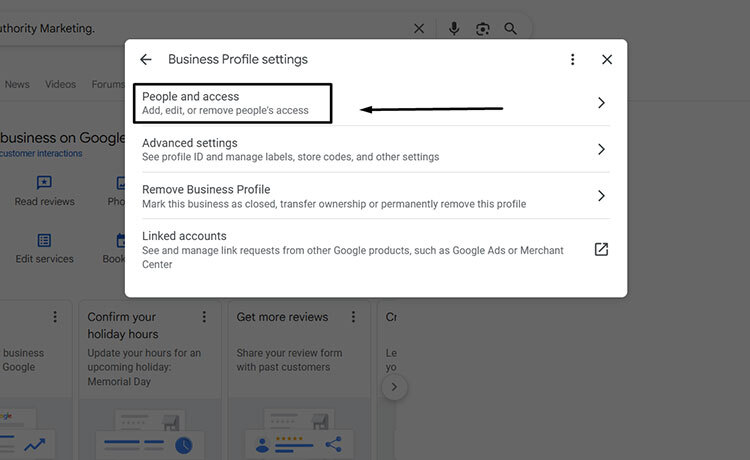
Task: Start voice search with microphone icon
Action: point(454,29)
